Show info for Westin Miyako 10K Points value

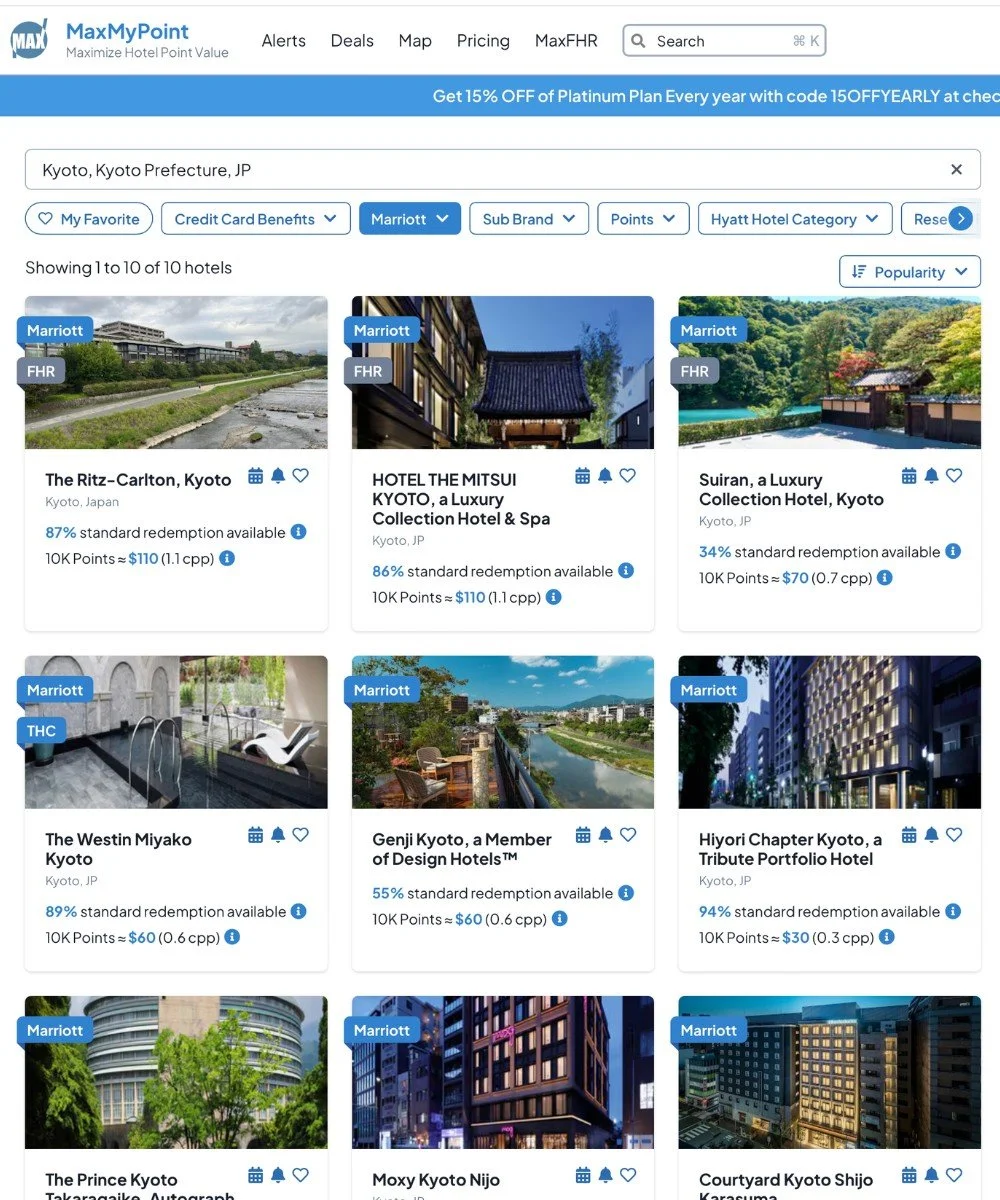coord(232,937)
